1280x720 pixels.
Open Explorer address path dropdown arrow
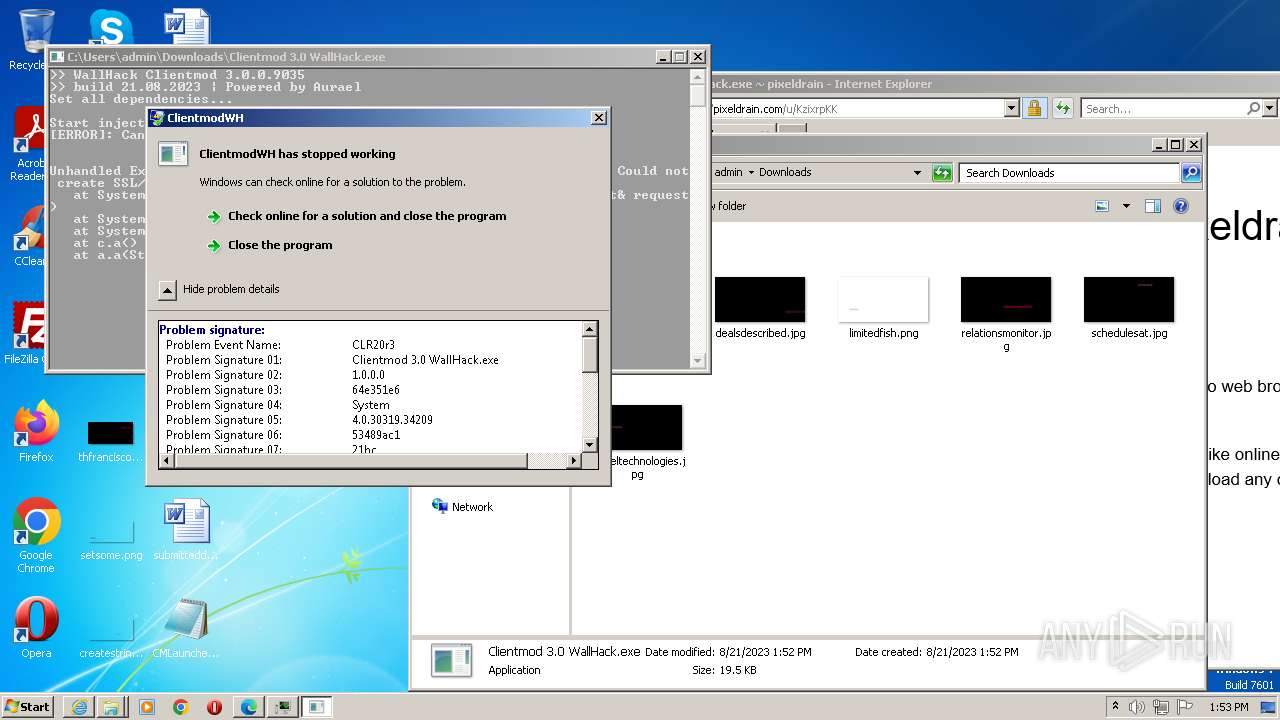click(x=917, y=173)
